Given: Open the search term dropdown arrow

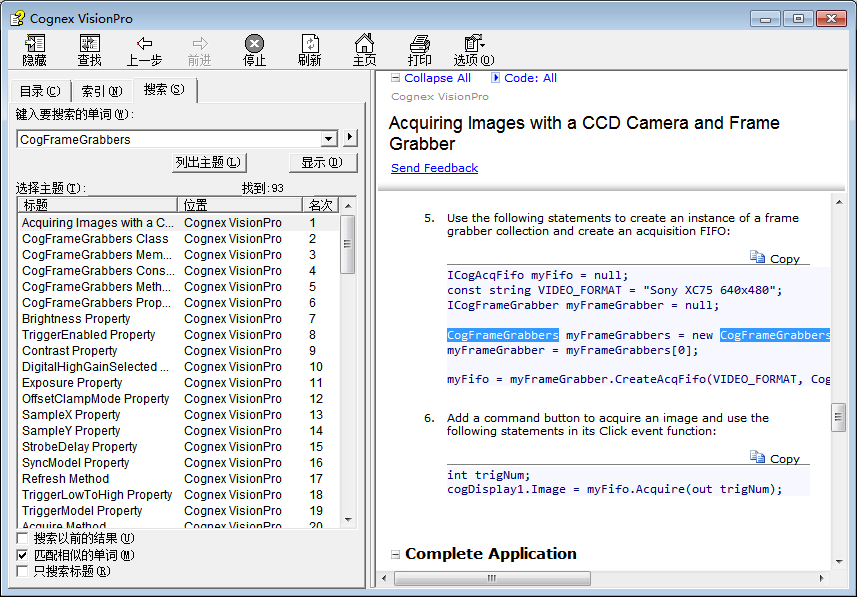Looking at the screenshot, I should (328, 139).
